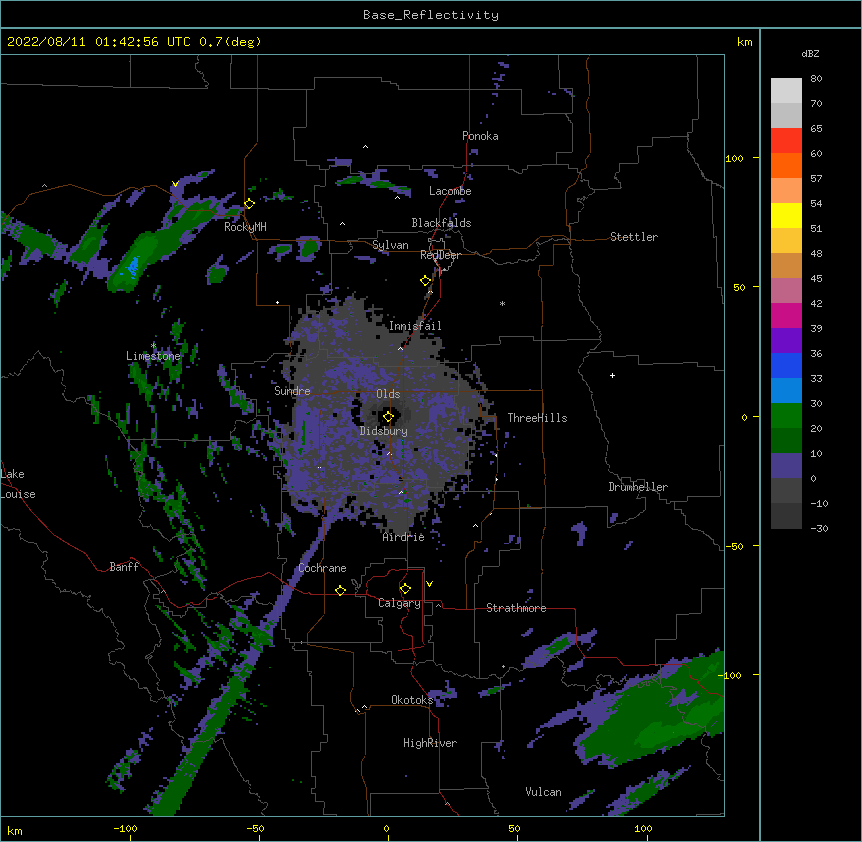Image resolution: width=862 pixels, height=842 pixels.
Task: Click the Innisfail city label
Action: pyautogui.click(x=415, y=326)
